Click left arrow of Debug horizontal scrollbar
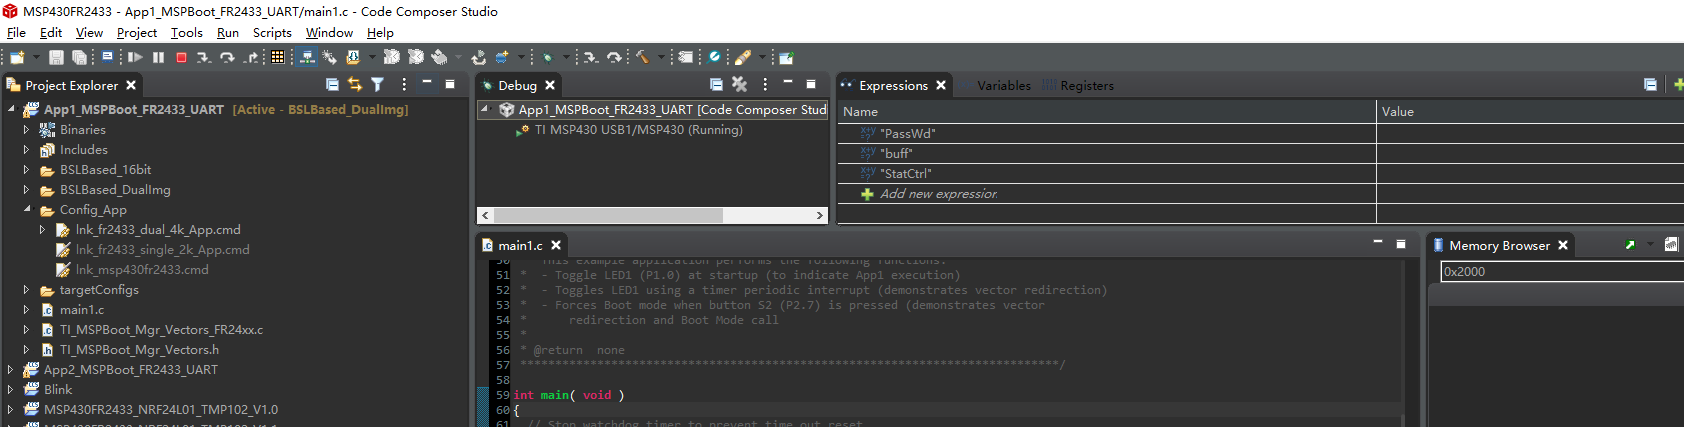Image resolution: width=1684 pixels, height=427 pixels. (x=485, y=215)
